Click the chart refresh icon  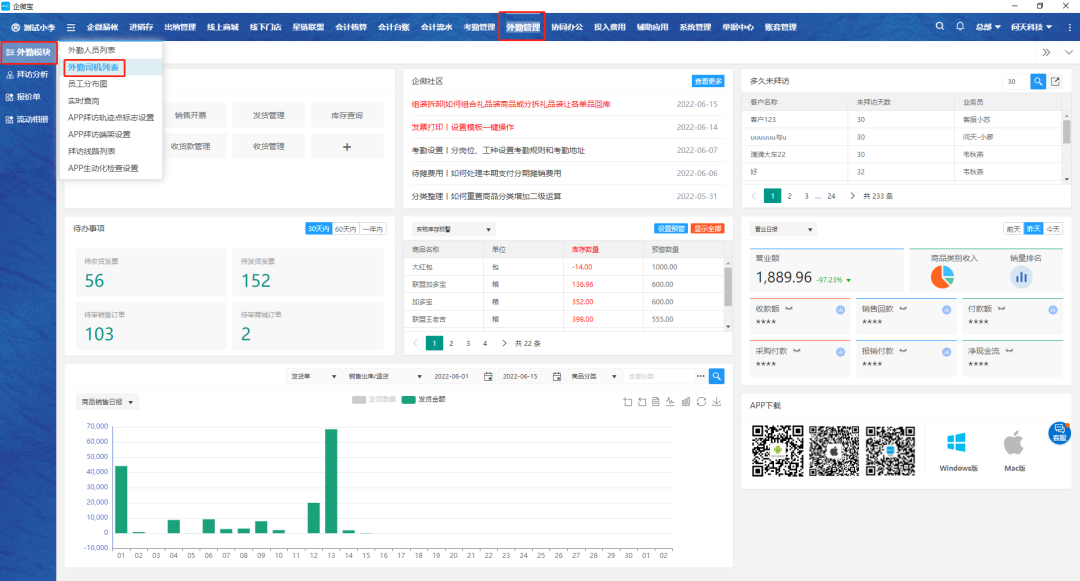coord(701,402)
